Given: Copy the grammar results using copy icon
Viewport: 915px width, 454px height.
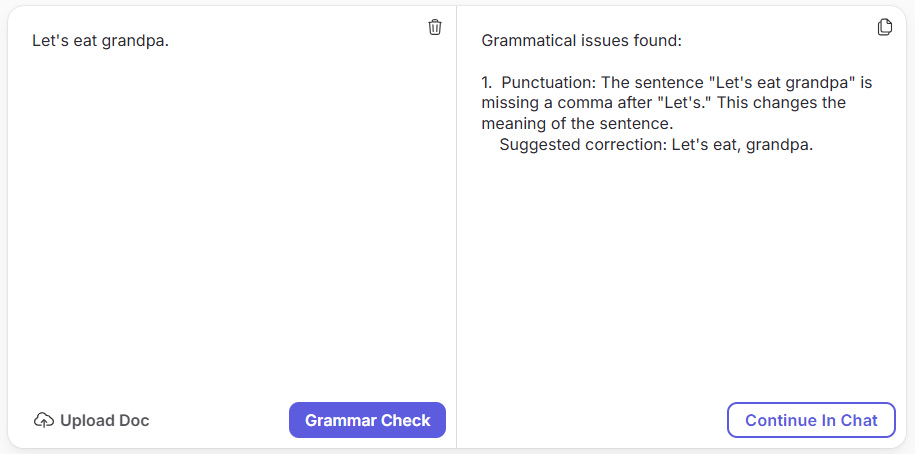Looking at the screenshot, I should point(885,27).
